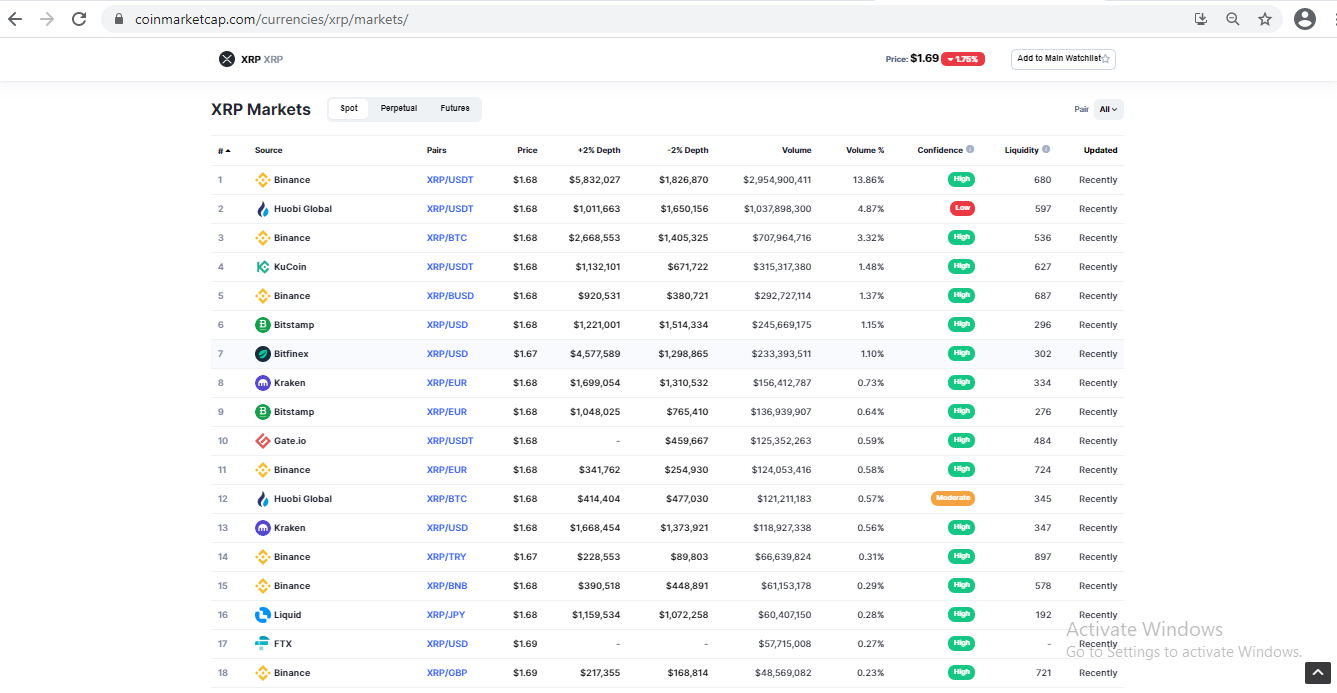This screenshot has width=1337, height=693.
Task: Click the padlock site info icon
Action: [x=119, y=19]
